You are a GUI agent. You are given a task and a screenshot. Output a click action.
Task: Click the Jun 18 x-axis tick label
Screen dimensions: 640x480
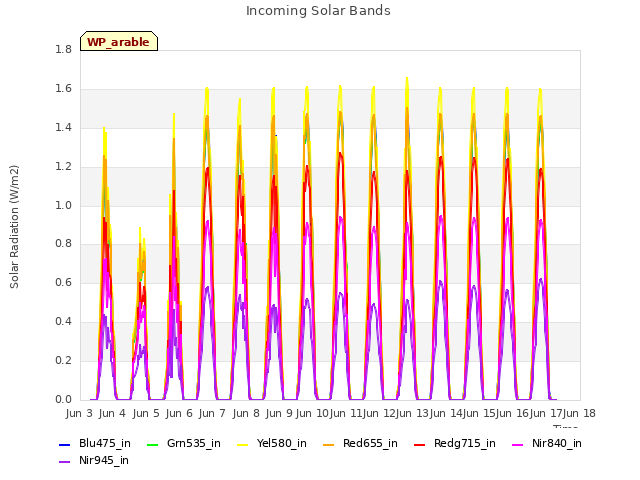click(x=579, y=413)
